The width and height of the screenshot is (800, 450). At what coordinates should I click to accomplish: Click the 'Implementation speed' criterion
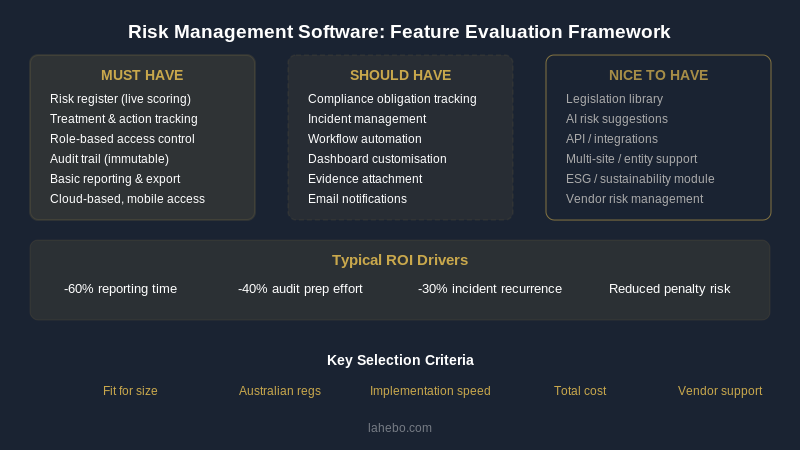point(430,391)
